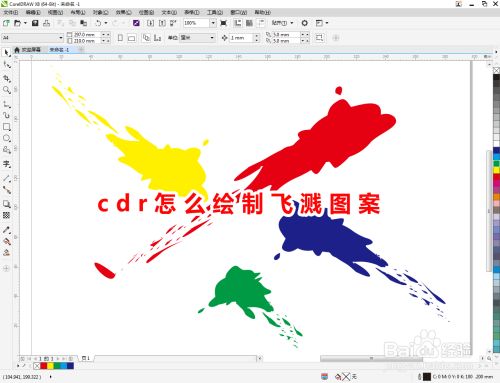Select the Transparency checkerboard tool
Image resolution: width=500 pixels, height=383 pixels.
click(x=7, y=215)
